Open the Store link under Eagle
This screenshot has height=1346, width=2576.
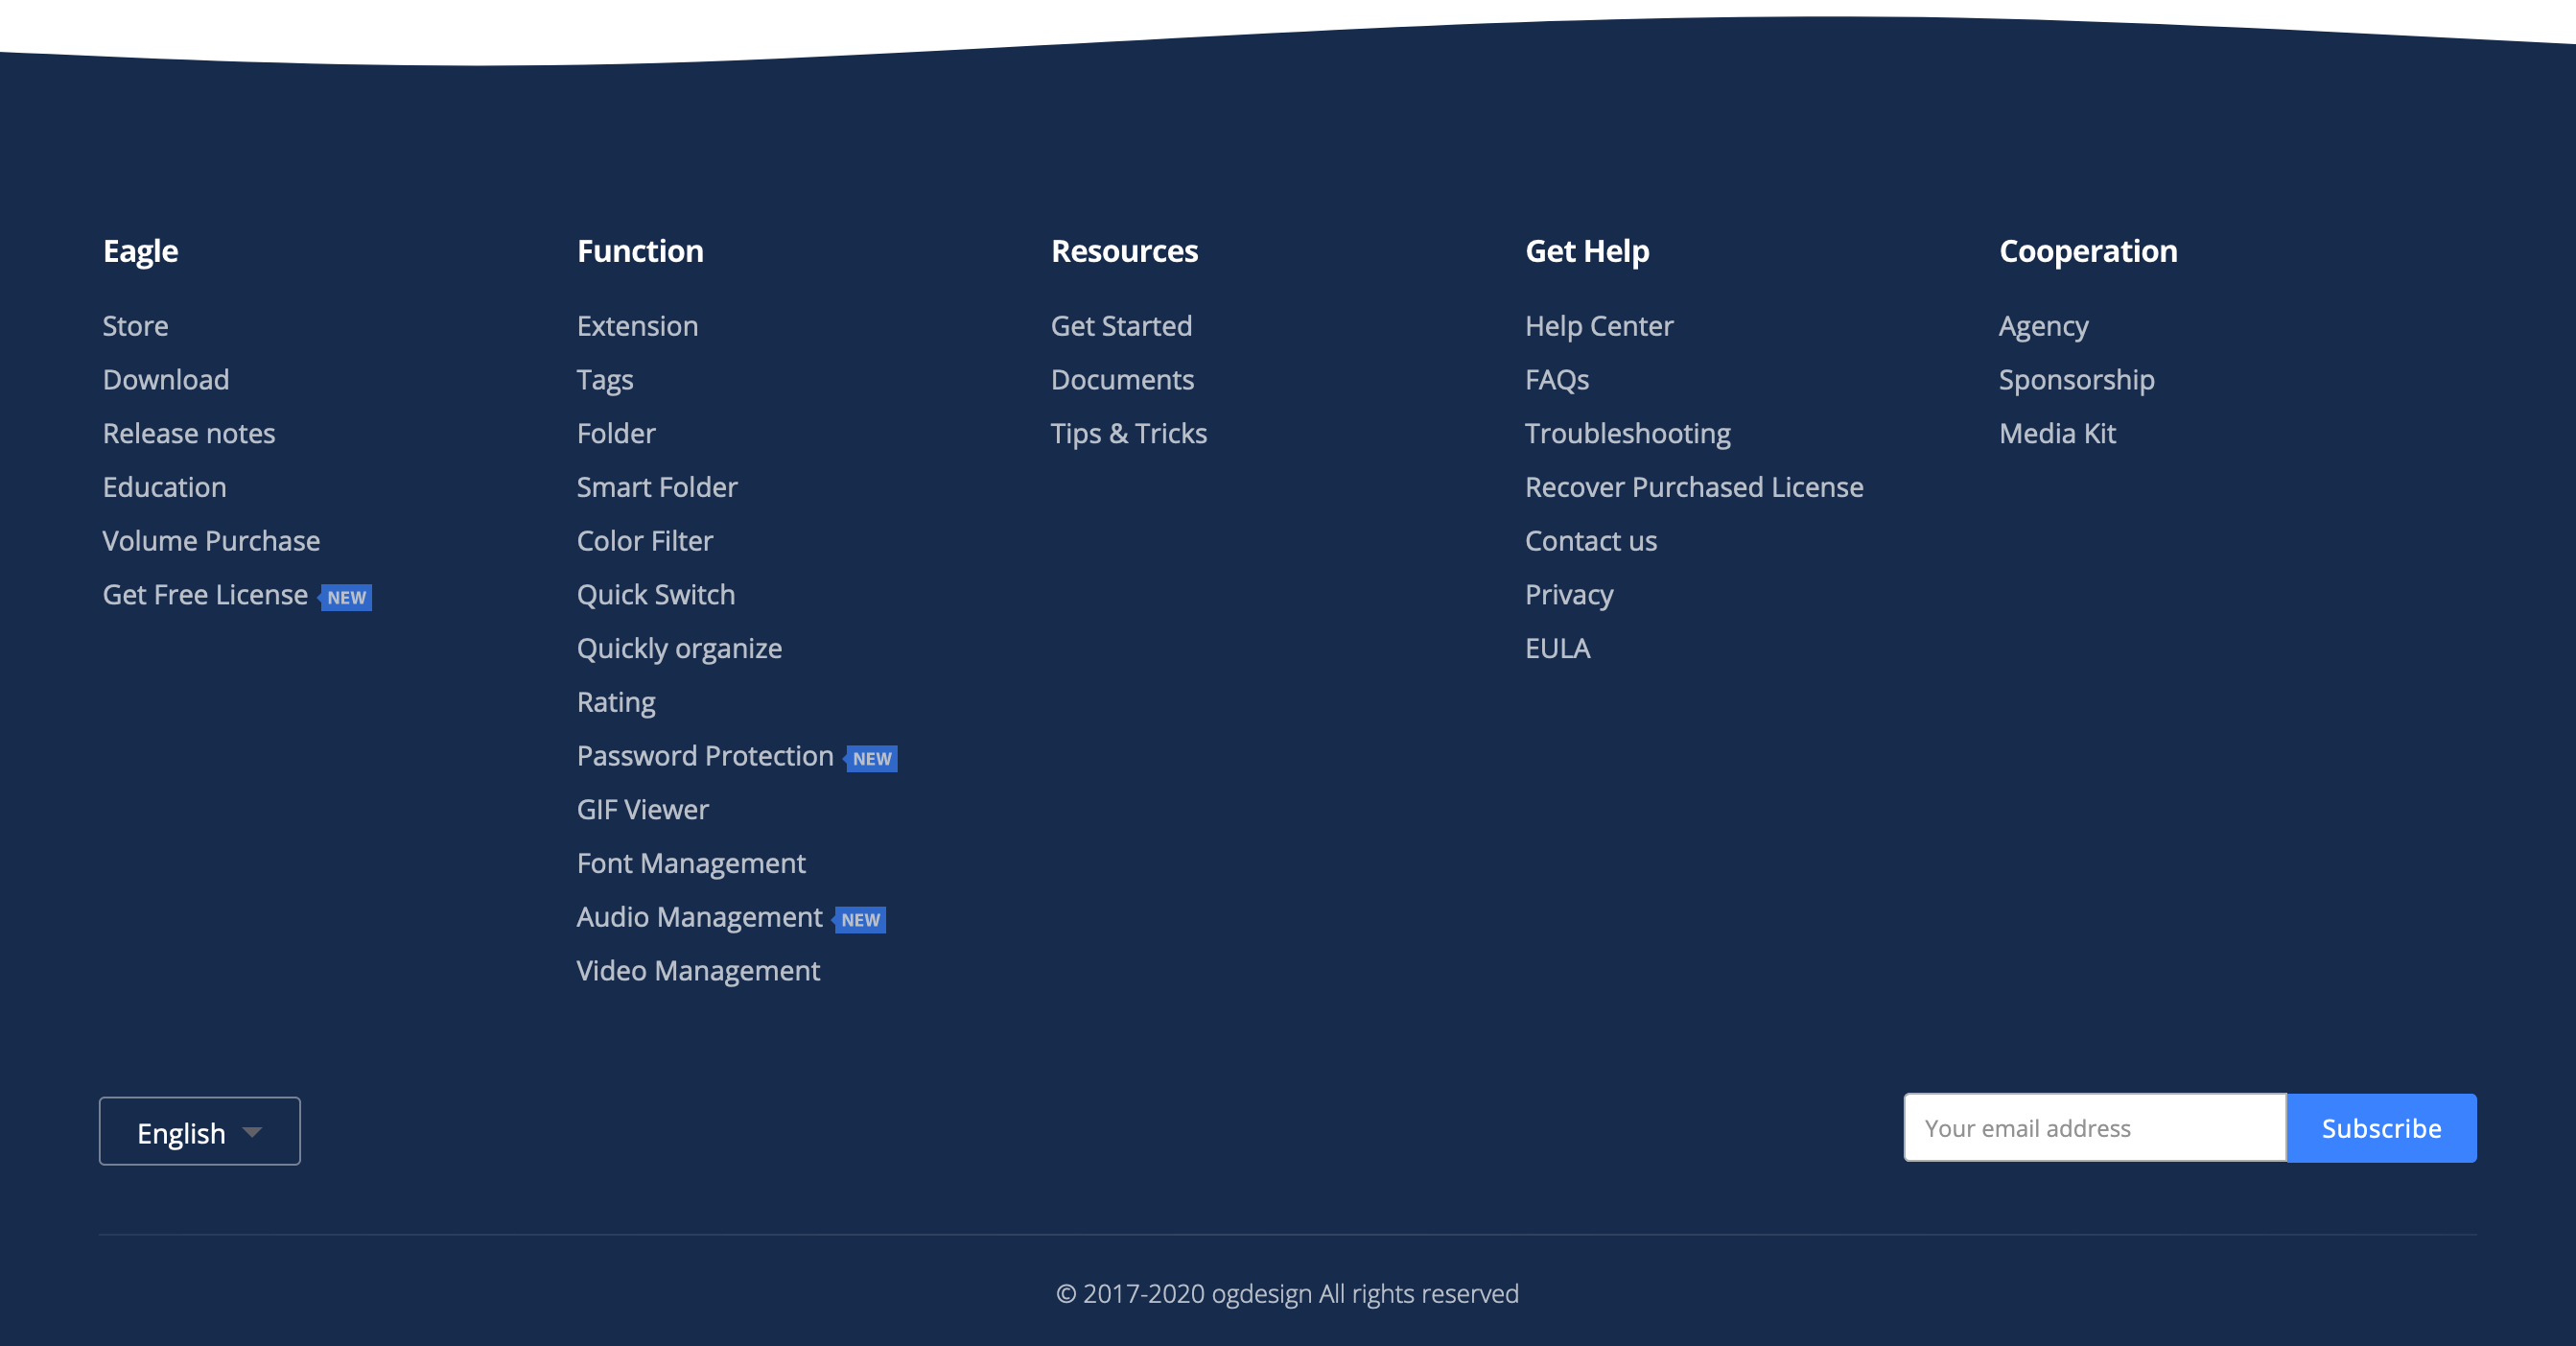(135, 326)
